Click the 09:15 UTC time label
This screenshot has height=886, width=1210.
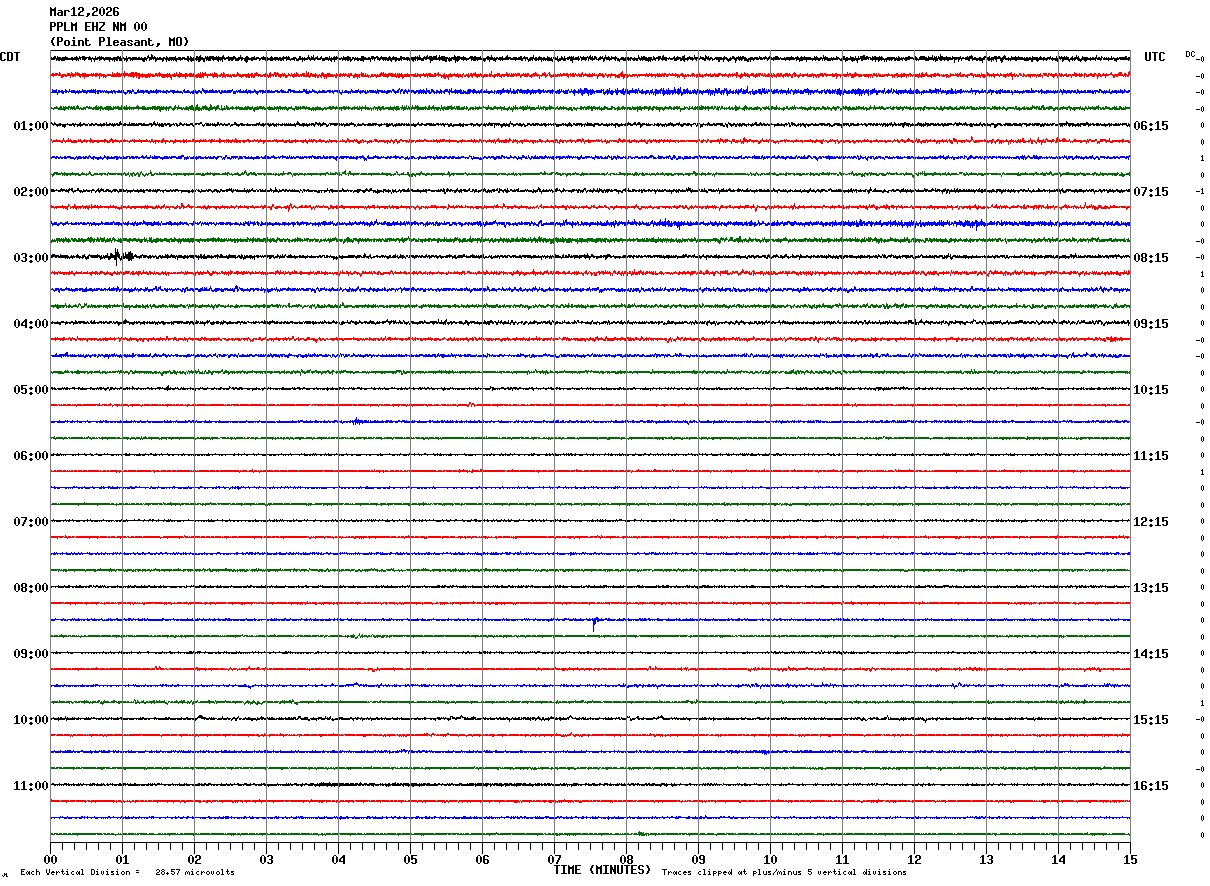click(x=1151, y=324)
